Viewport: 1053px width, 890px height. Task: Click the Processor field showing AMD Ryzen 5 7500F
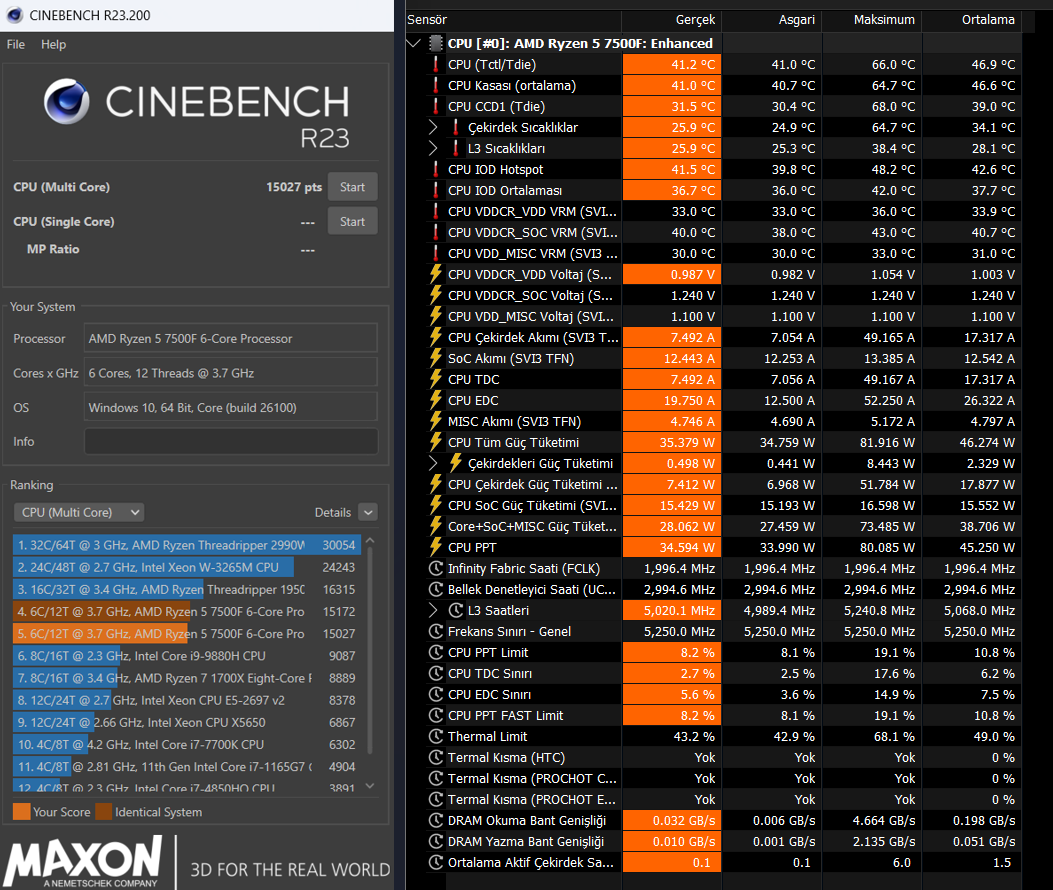click(230, 339)
